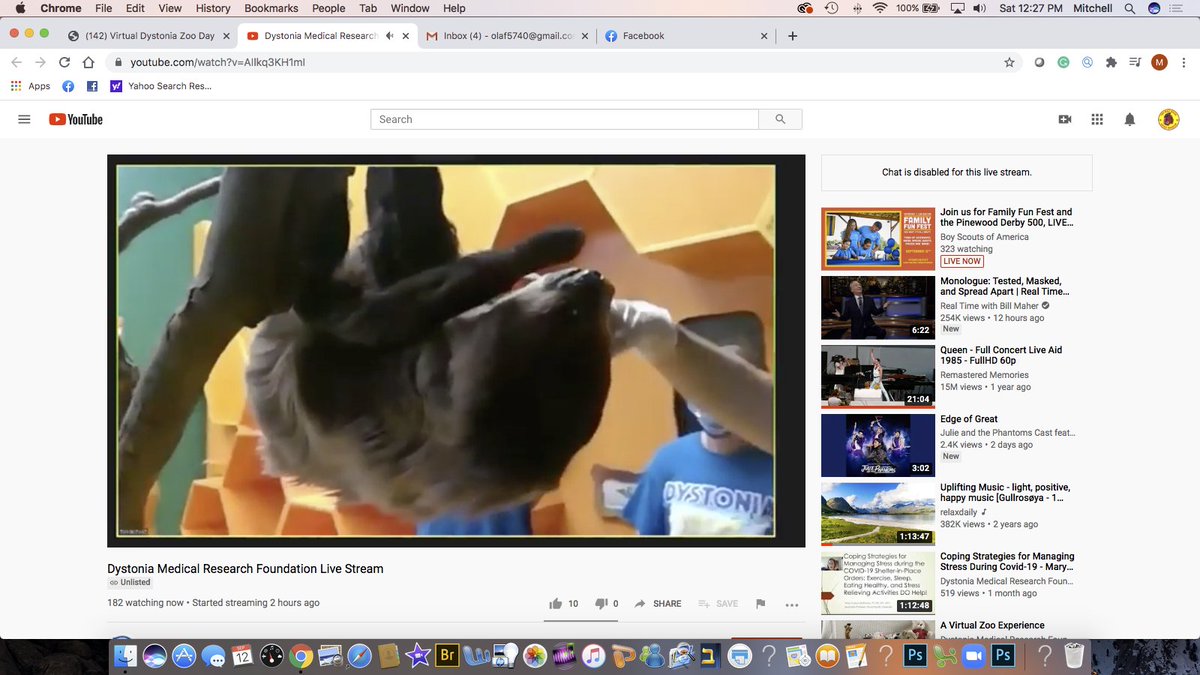Open Family Fun Fest video thumbnail
Screen dimensions: 1200x675
[x=877, y=238]
